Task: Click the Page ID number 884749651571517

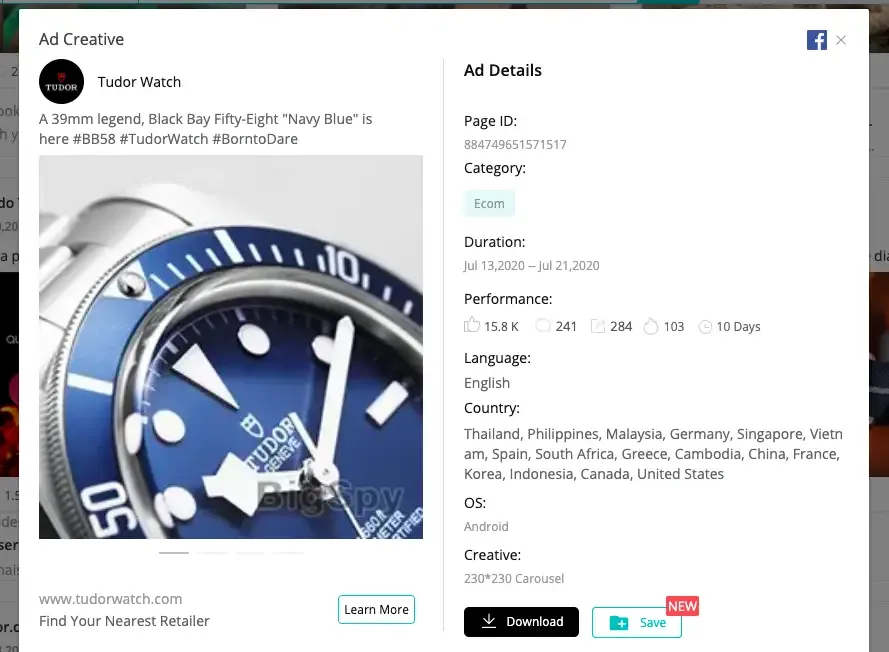Action: tap(515, 144)
